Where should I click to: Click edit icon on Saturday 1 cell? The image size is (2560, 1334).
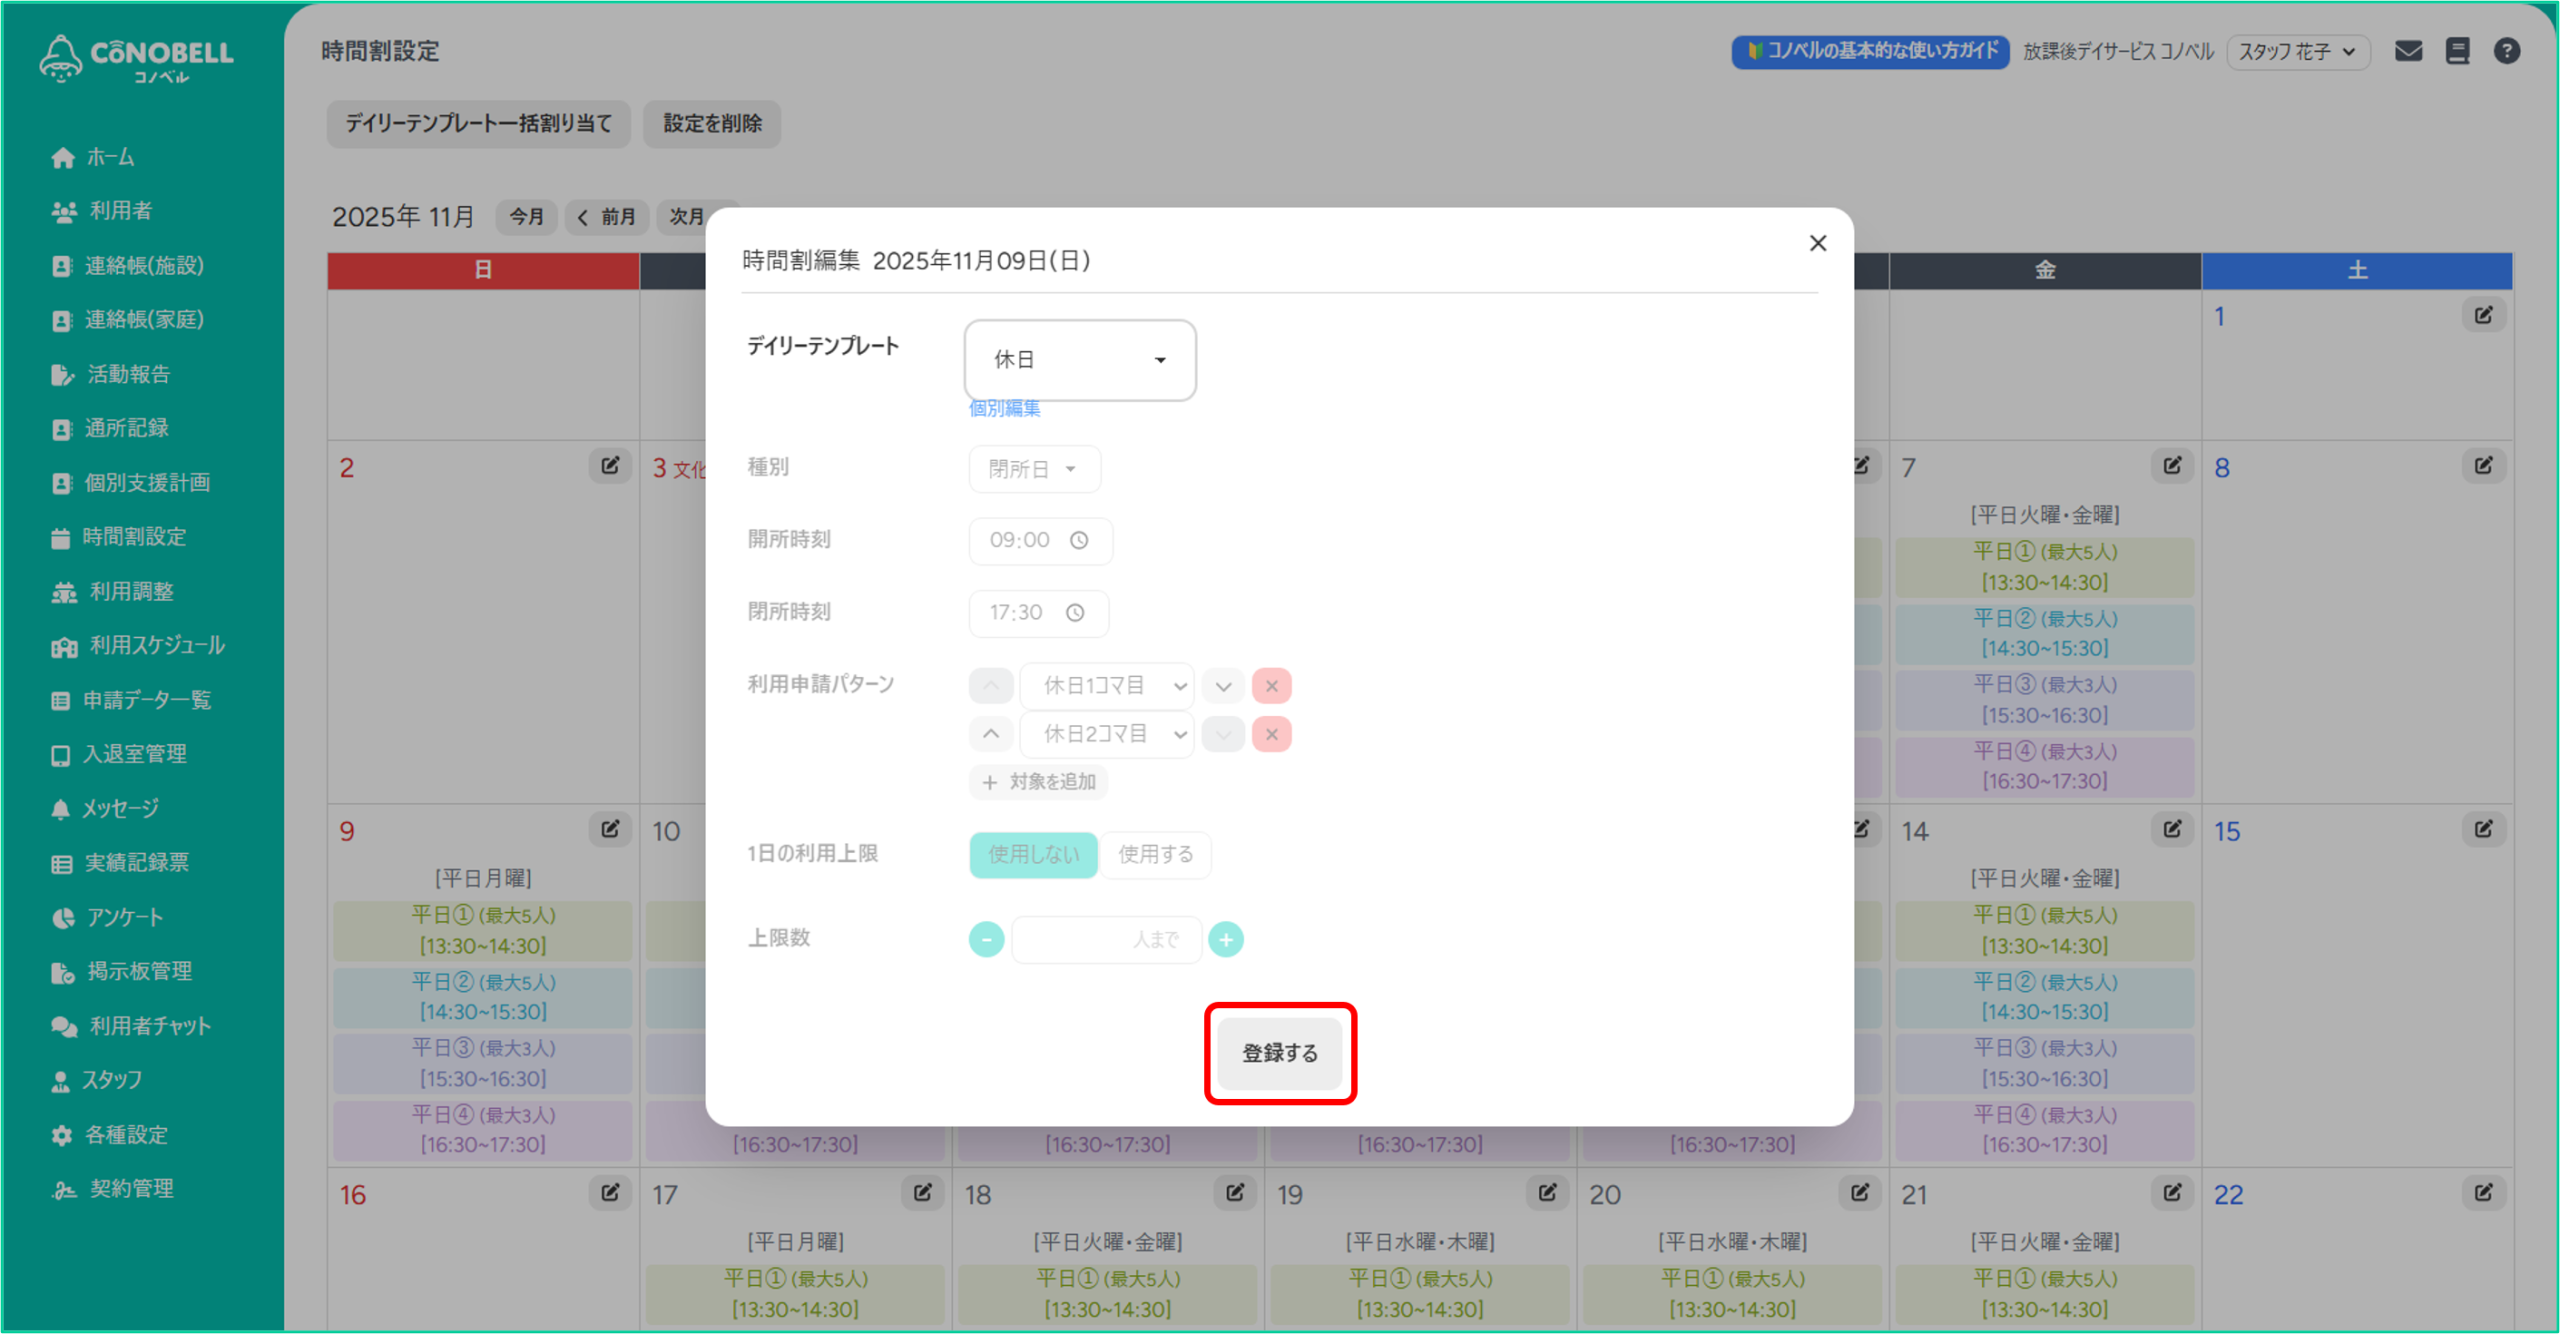2483,316
